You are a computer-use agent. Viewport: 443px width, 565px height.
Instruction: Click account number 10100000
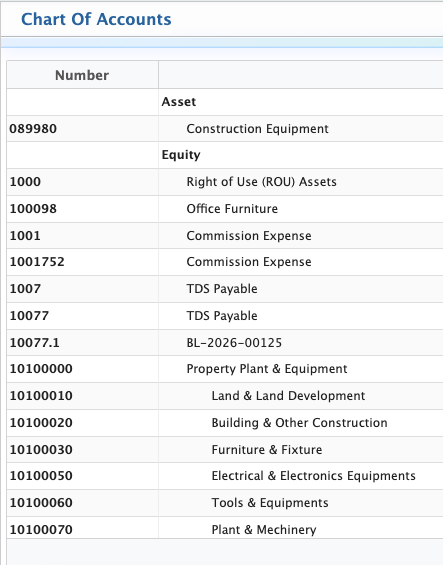(41, 369)
